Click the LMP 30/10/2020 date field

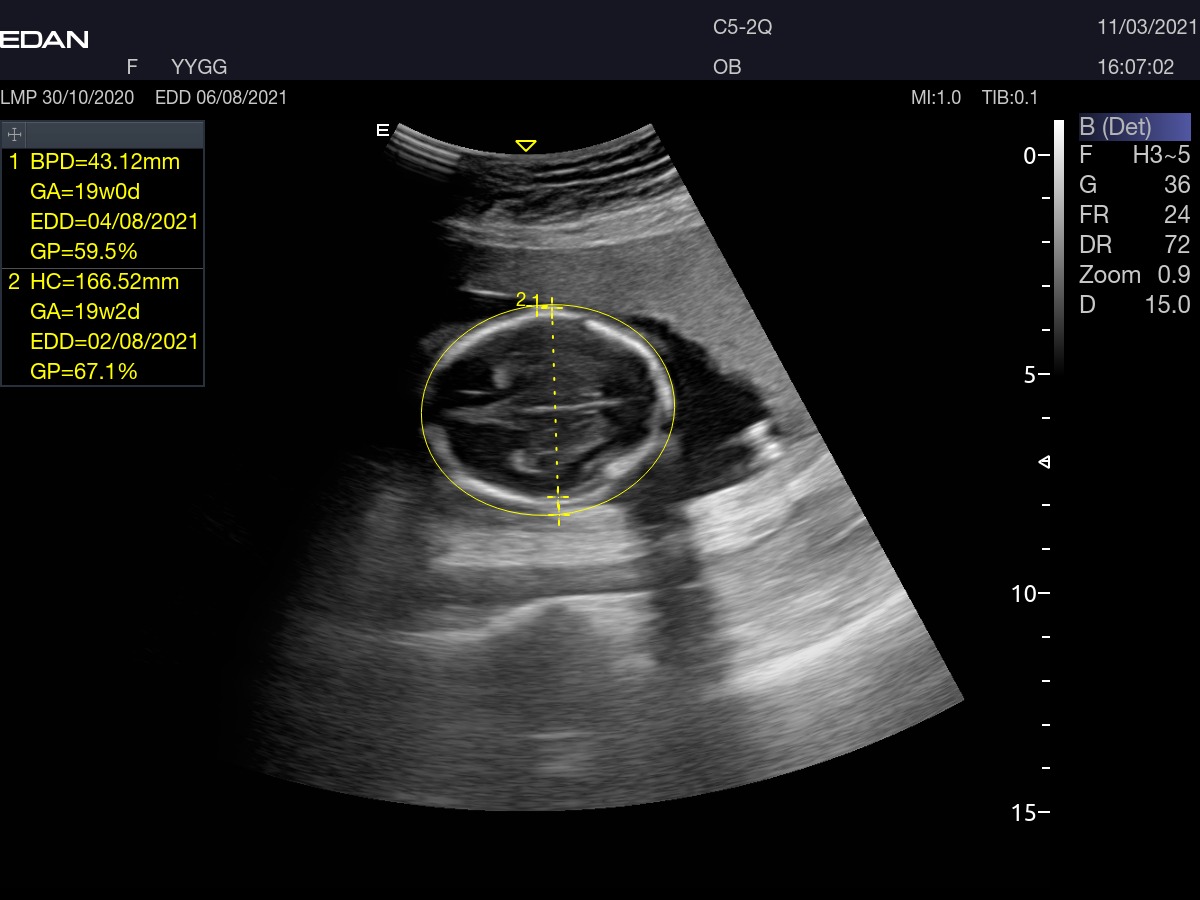point(68,98)
